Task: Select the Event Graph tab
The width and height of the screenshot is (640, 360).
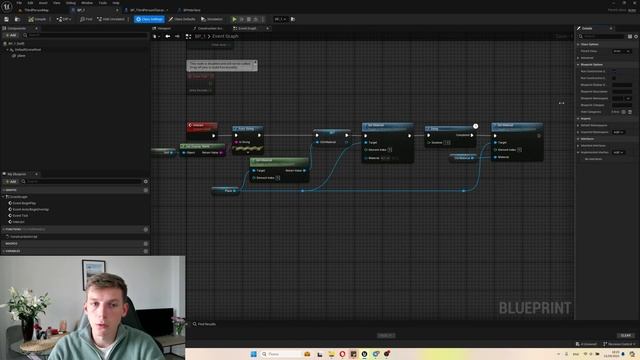Action: [x=247, y=29]
